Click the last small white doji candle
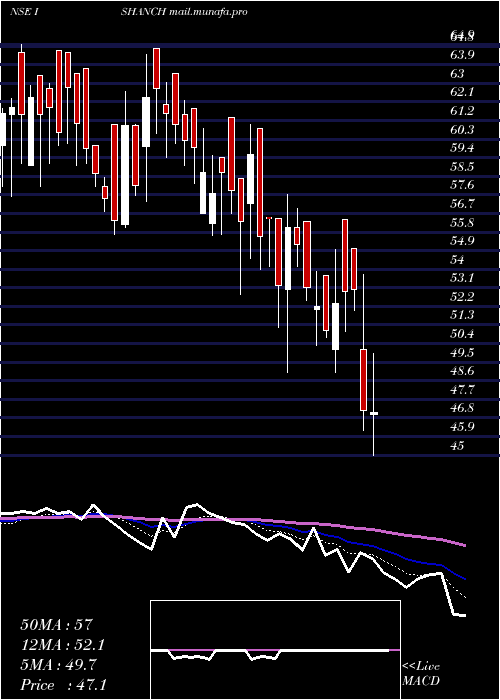The width and height of the screenshot is (500, 700). 374,414
